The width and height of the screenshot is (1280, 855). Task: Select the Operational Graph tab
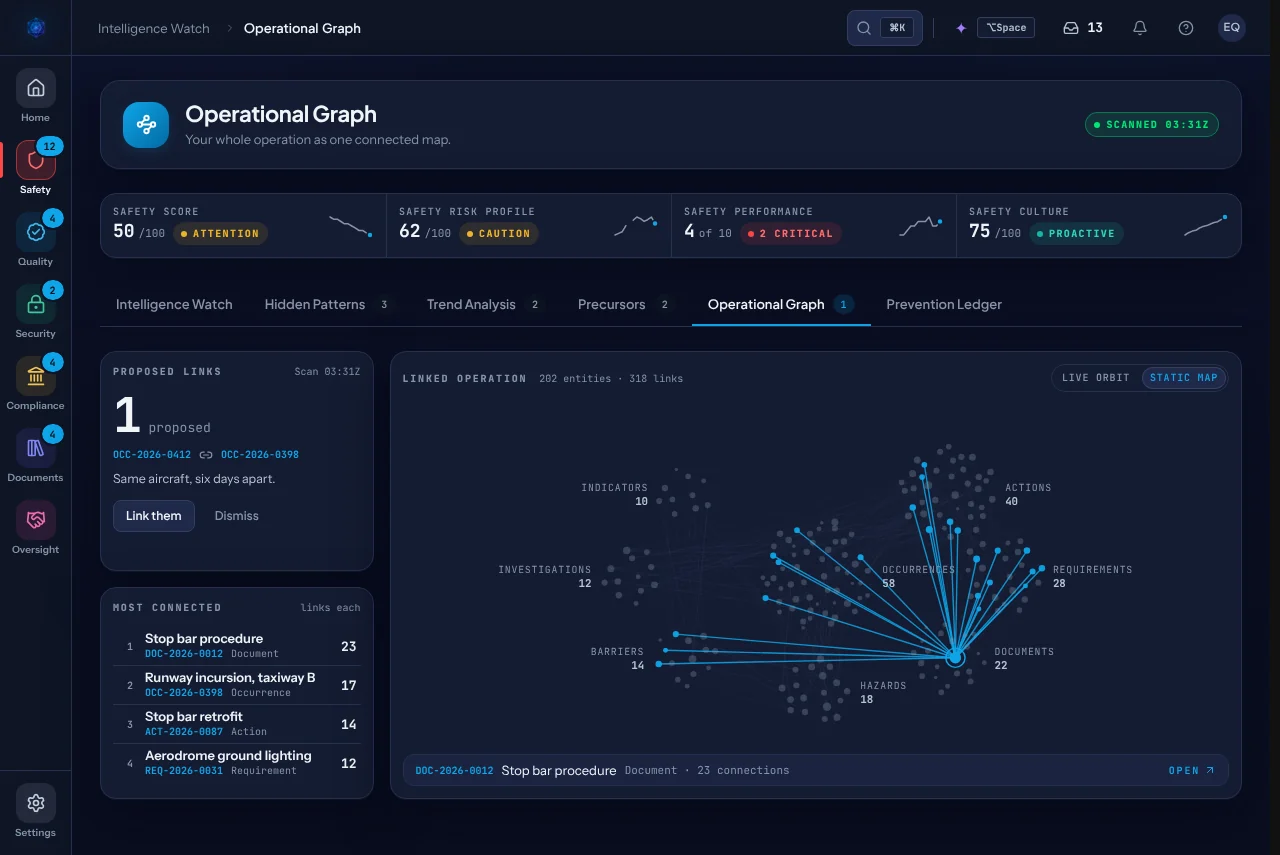coord(781,305)
